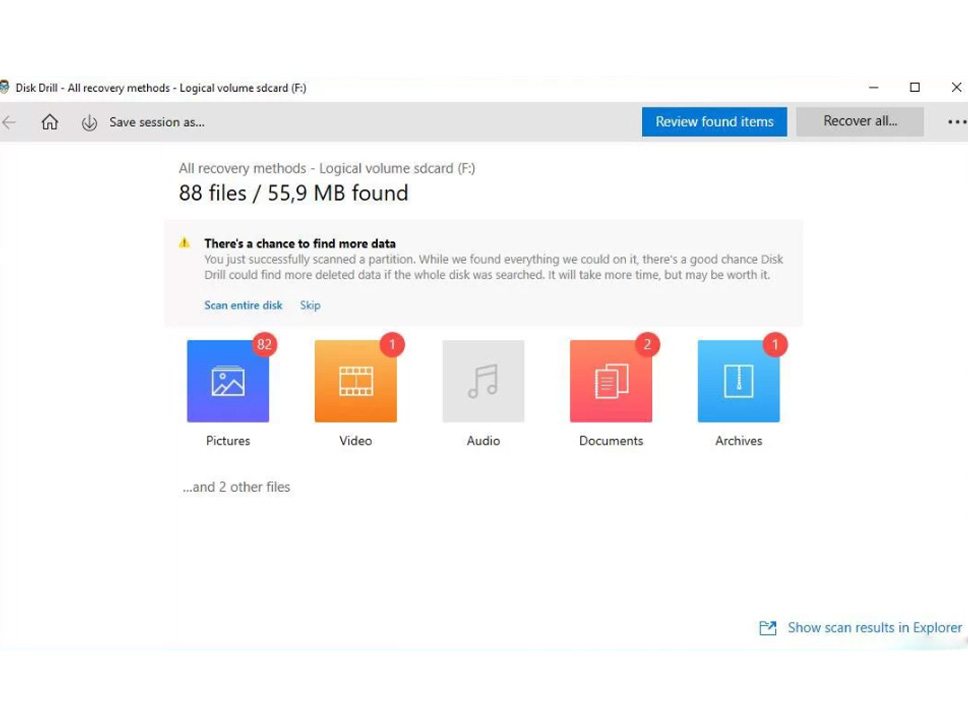
Task: Maximize the Disk Drill window
Action: tap(915, 88)
